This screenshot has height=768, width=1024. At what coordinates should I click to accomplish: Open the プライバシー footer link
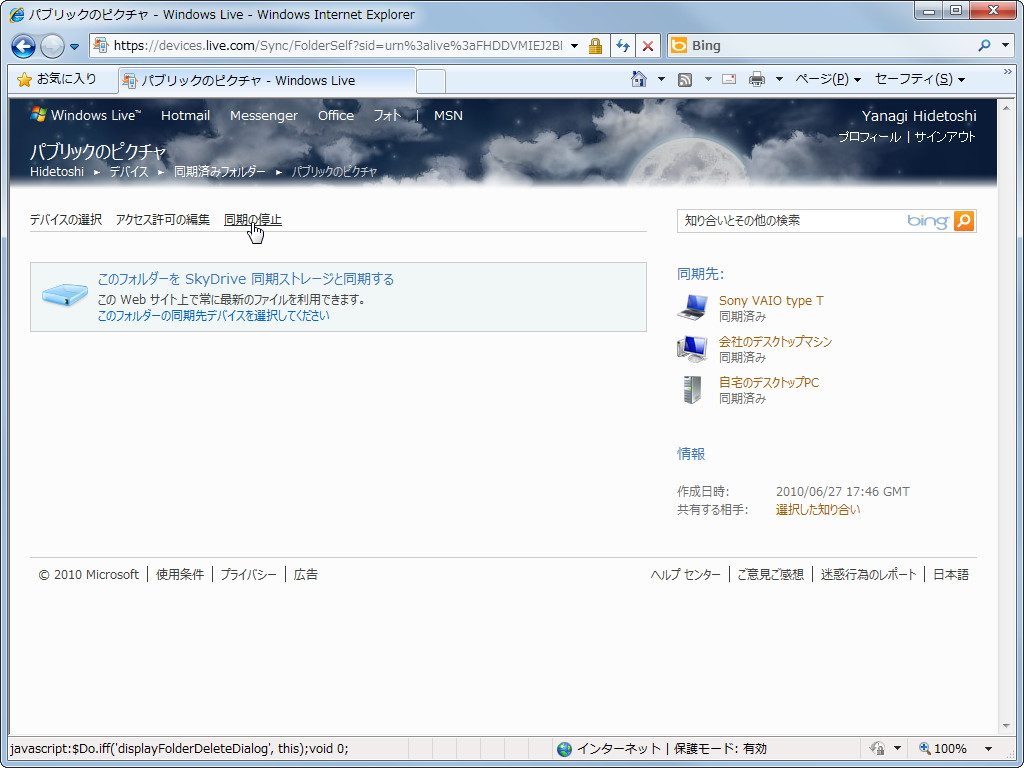[248, 575]
